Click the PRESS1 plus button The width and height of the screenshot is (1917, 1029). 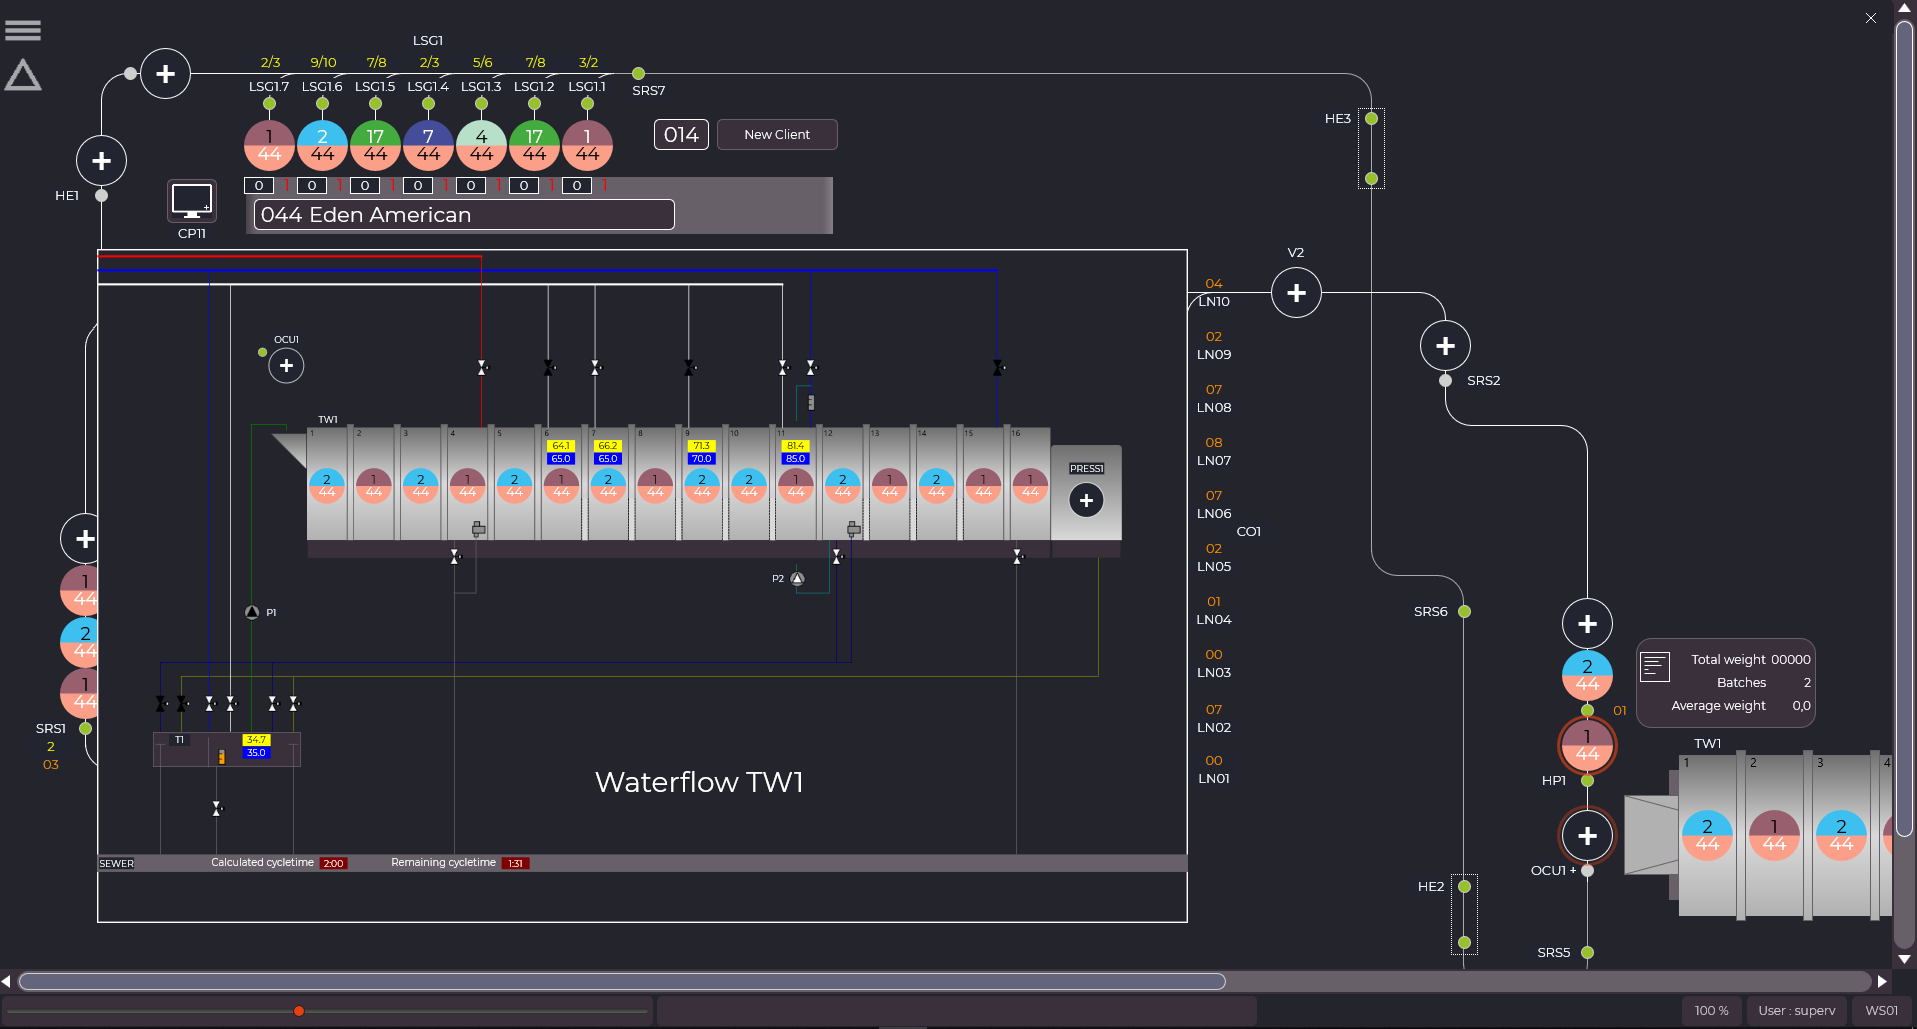pyautogui.click(x=1086, y=500)
